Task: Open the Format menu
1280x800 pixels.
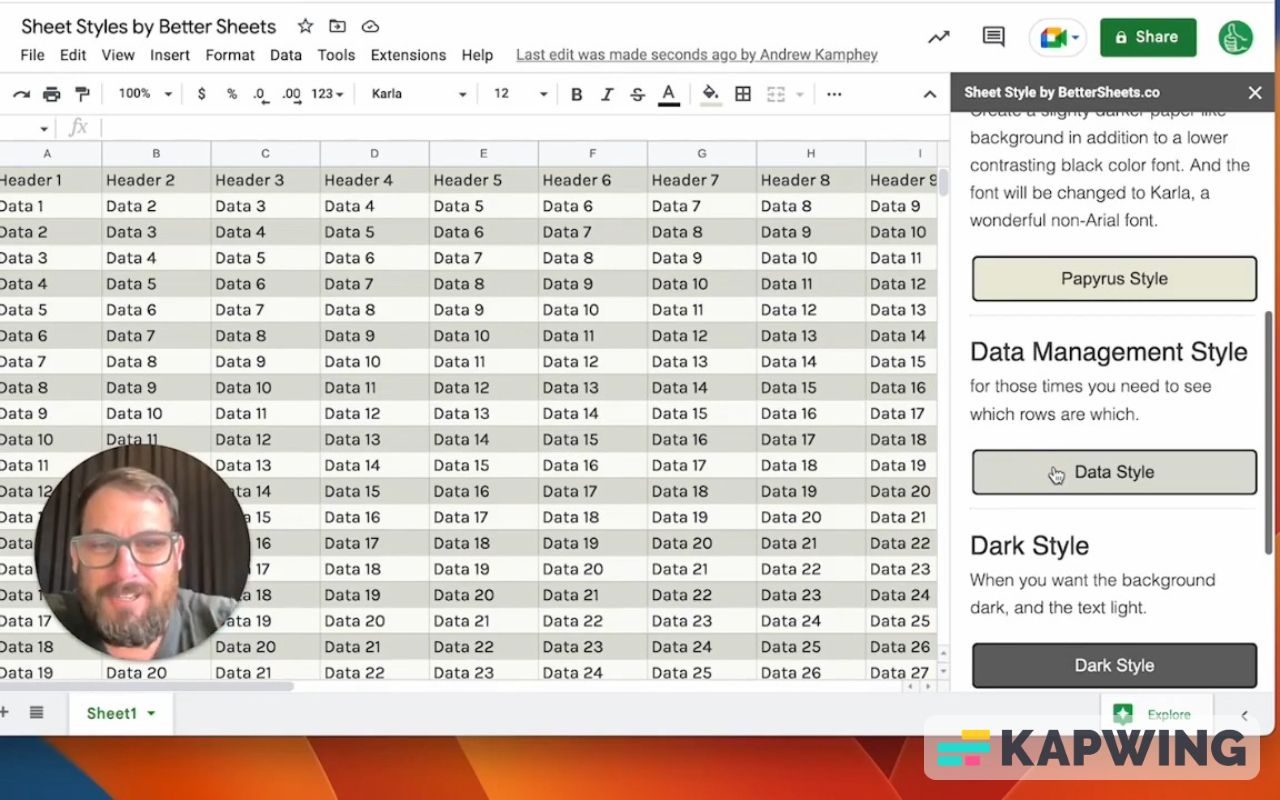Action: coord(230,55)
